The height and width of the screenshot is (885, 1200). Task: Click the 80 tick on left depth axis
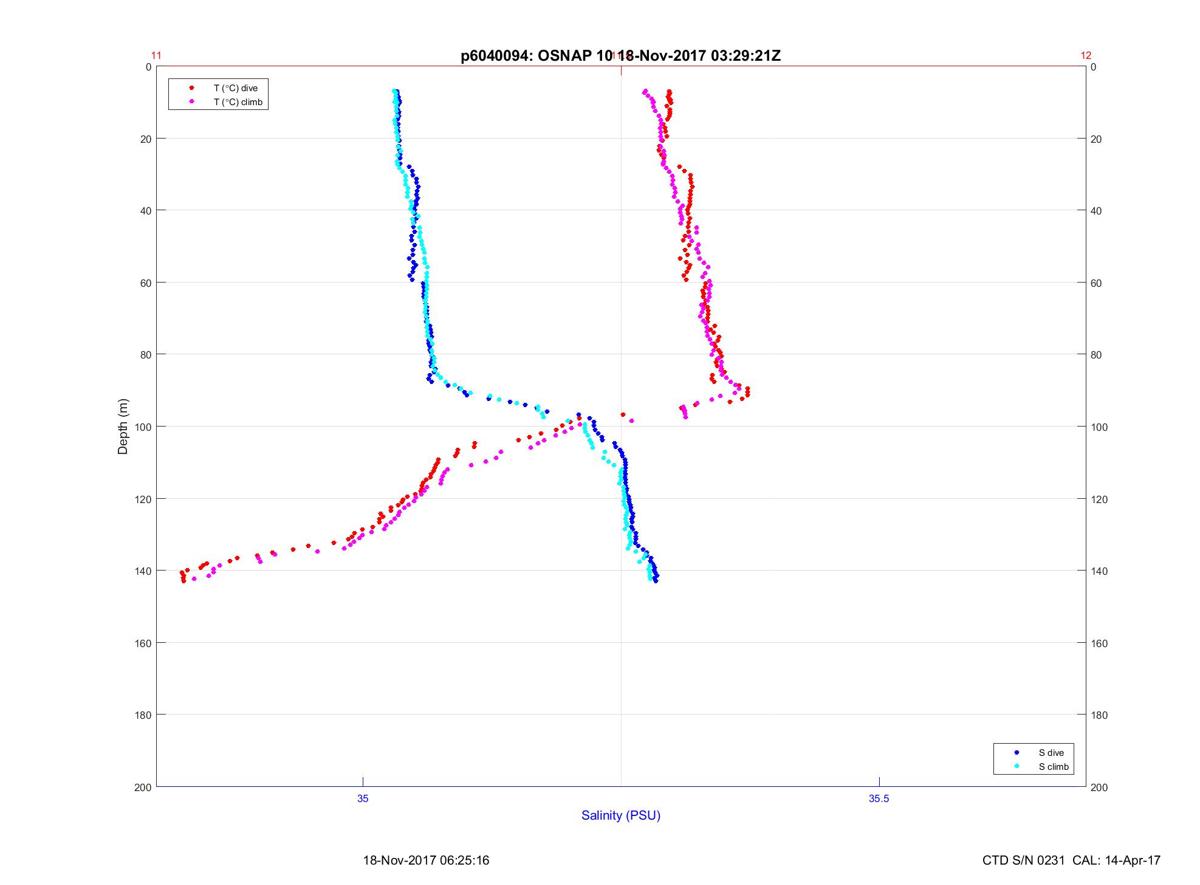(x=146, y=355)
